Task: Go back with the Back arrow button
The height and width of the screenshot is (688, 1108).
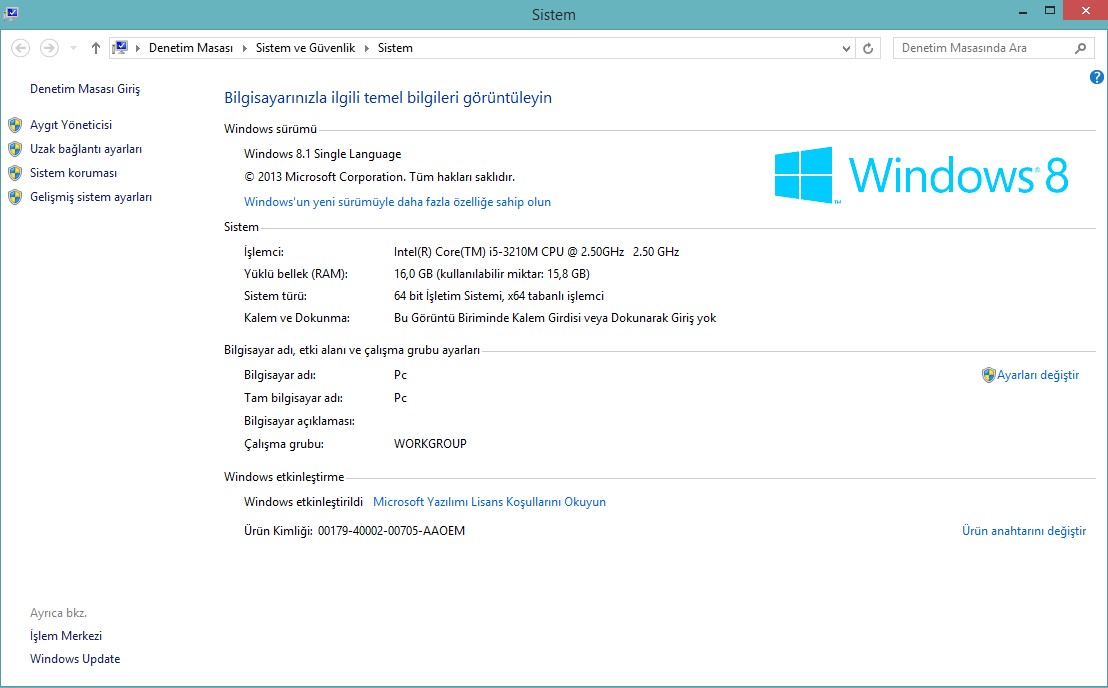Action: [x=20, y=48]
